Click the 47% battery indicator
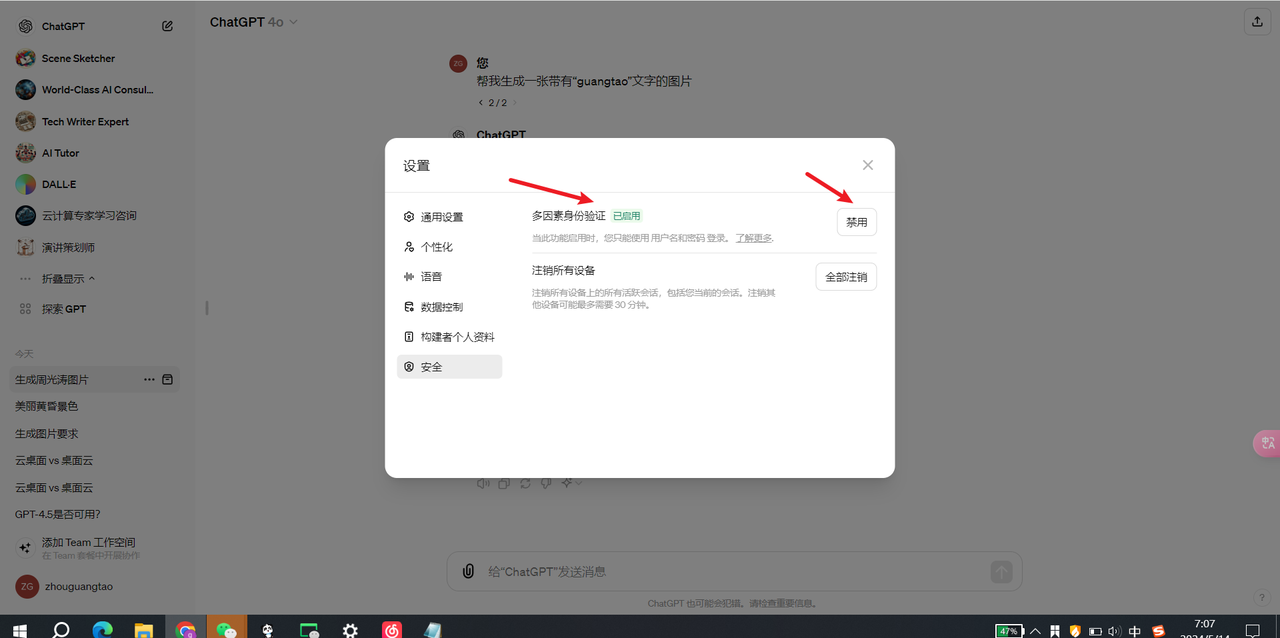The width and height of the screenshot is (1280, 638). click(1008, 631)
